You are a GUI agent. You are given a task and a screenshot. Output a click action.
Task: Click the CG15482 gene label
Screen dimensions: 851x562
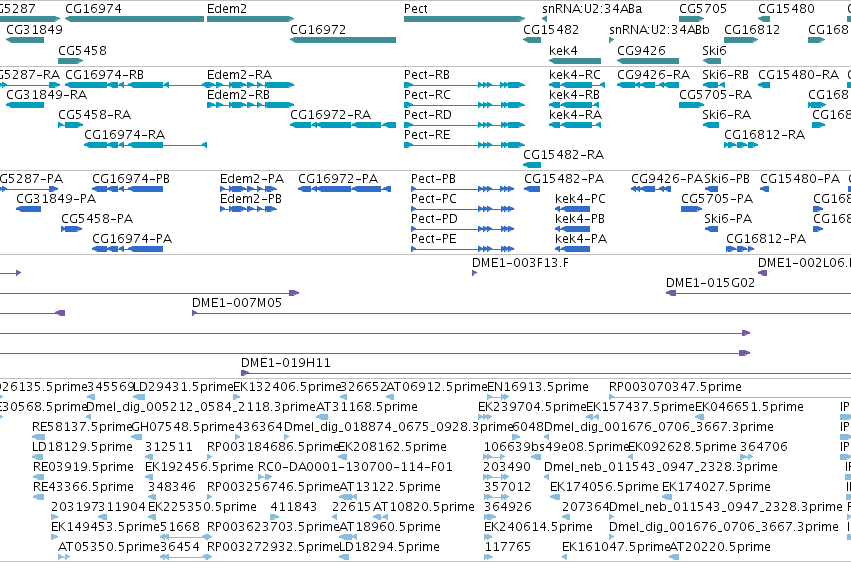[551, 29]
